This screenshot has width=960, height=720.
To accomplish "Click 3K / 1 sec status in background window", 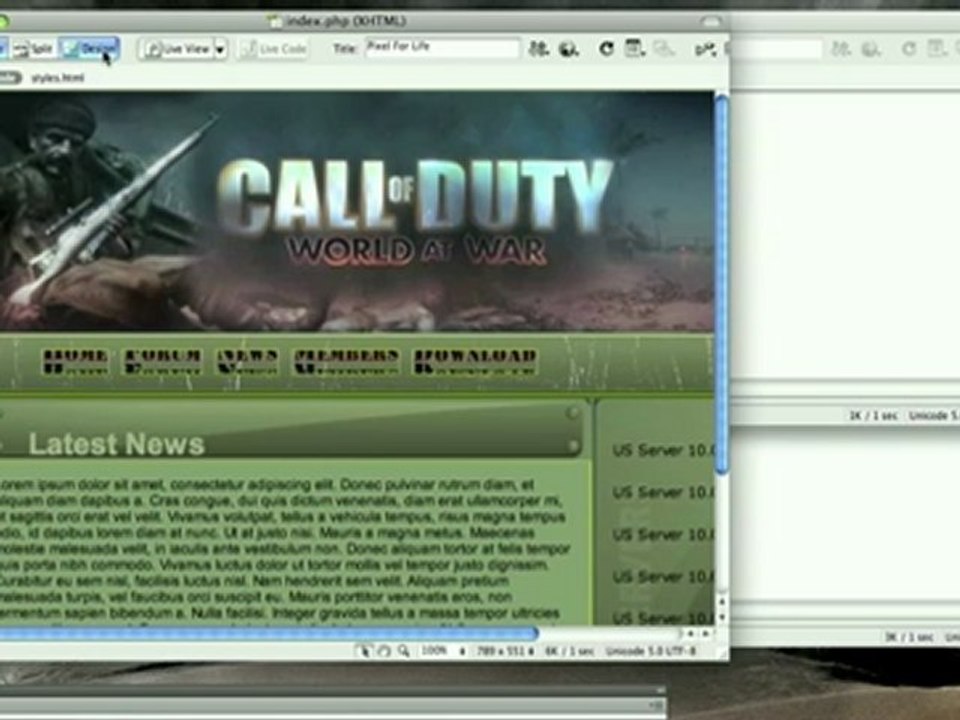I will [x=909, y=637].
